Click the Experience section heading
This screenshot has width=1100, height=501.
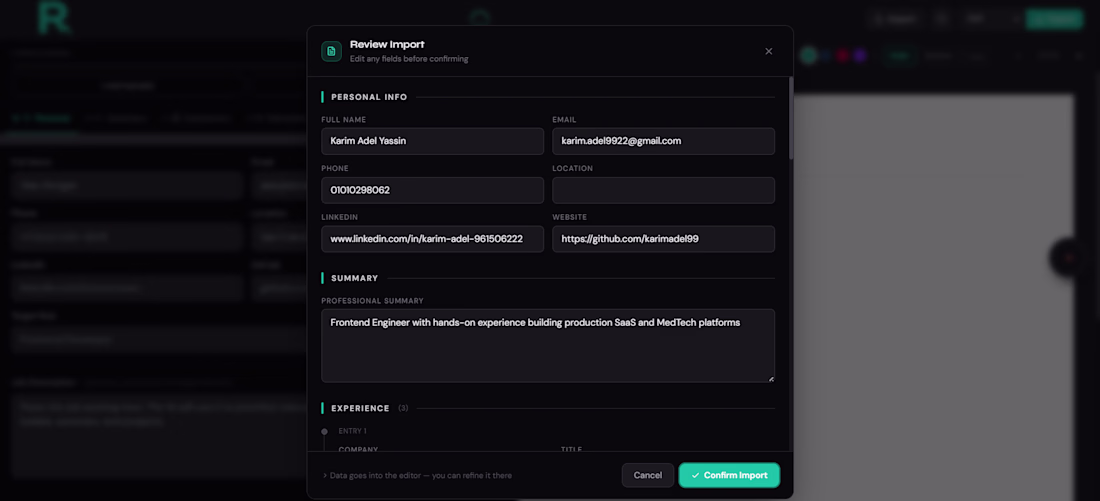(360, 408)
